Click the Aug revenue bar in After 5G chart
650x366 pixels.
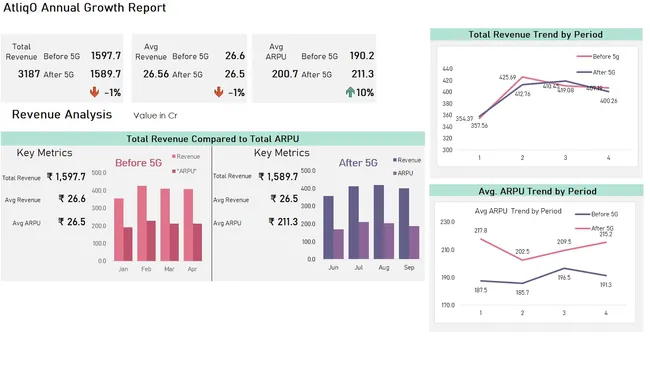tap(379, 222)
